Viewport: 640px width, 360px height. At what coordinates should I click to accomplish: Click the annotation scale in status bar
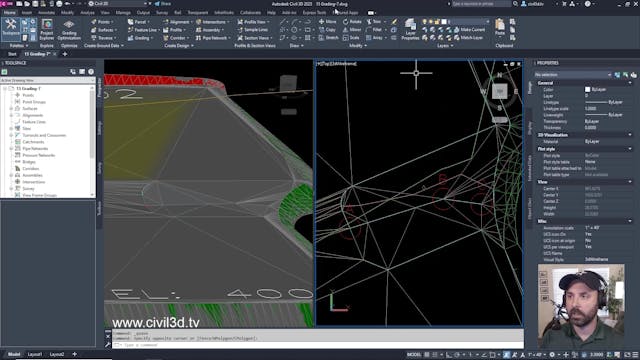click(536, 355)
